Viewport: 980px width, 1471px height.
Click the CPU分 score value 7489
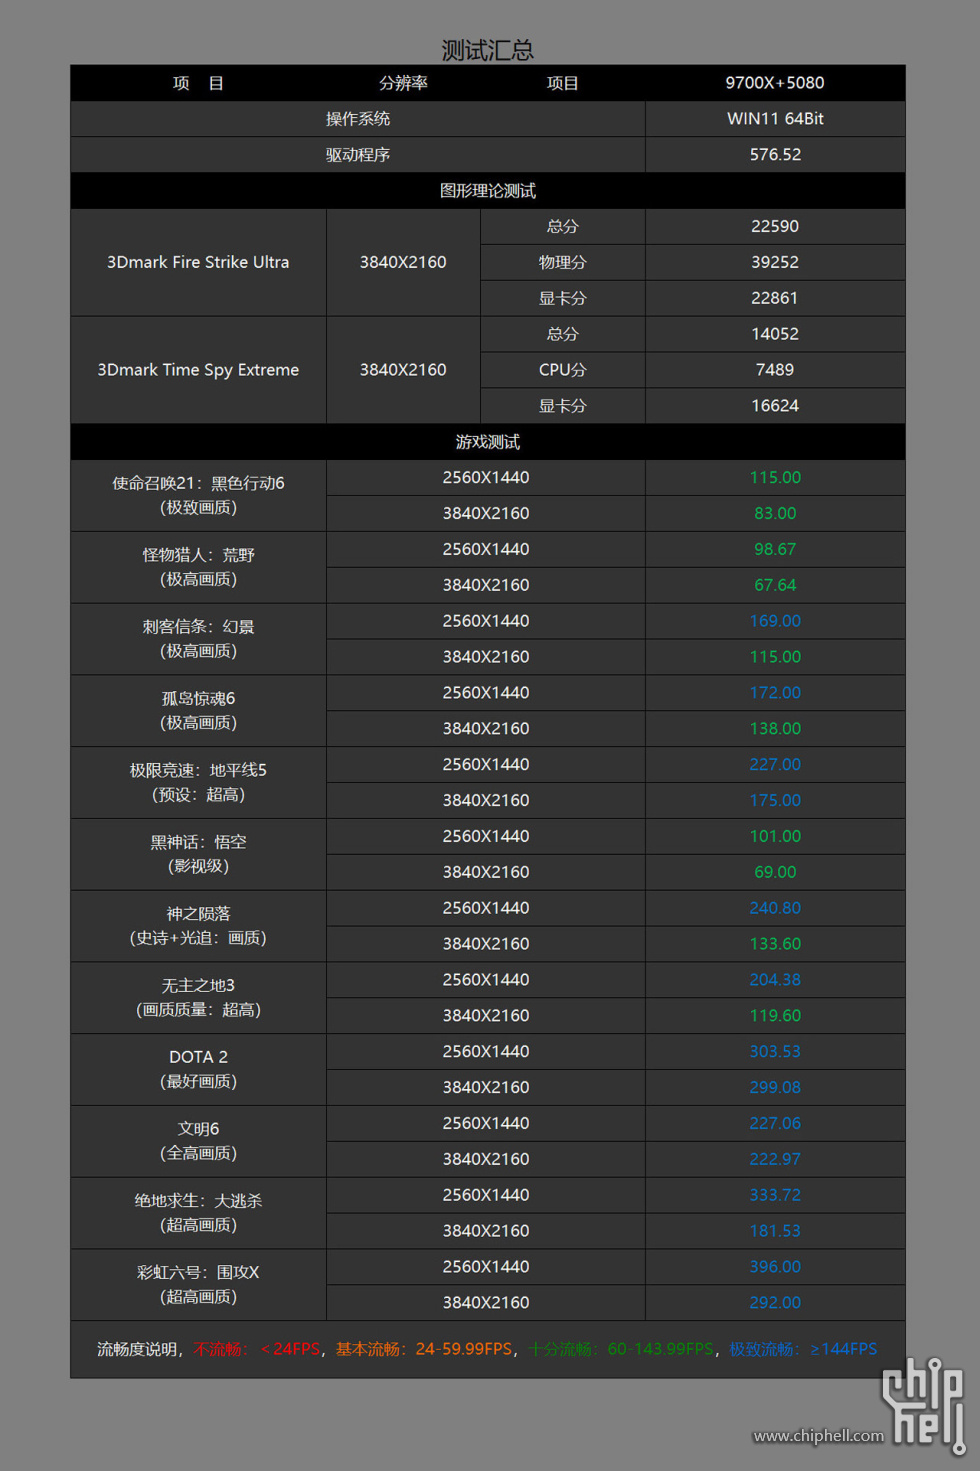click(x=775, y=370)
